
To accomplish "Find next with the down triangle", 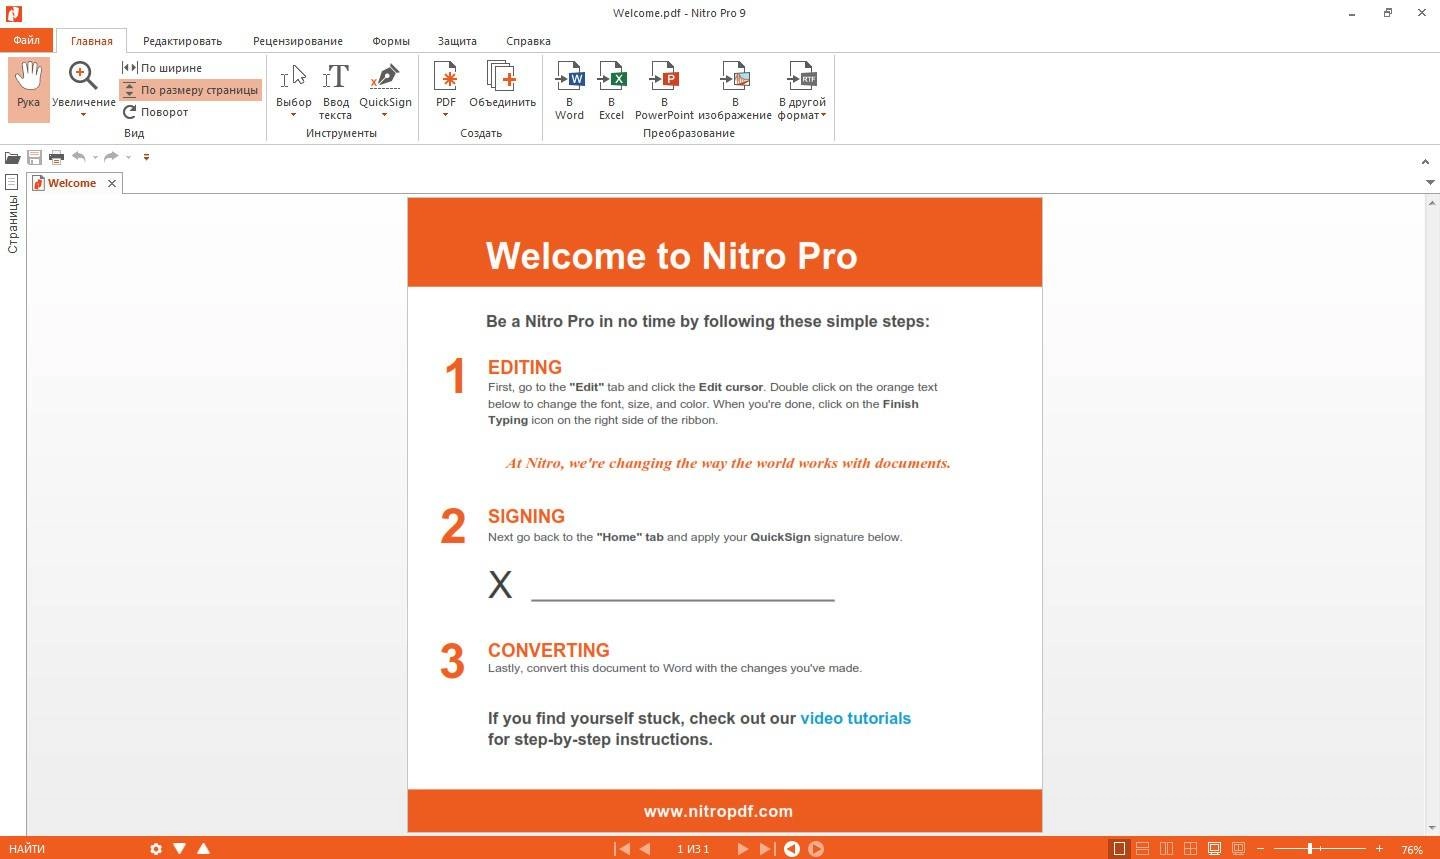I will [x=179, y=849].
